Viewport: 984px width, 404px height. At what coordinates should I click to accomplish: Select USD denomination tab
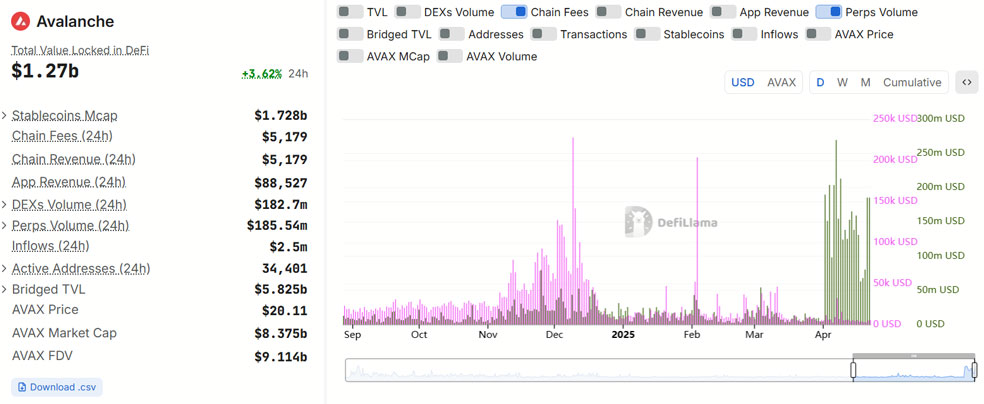tap(743, 82)
